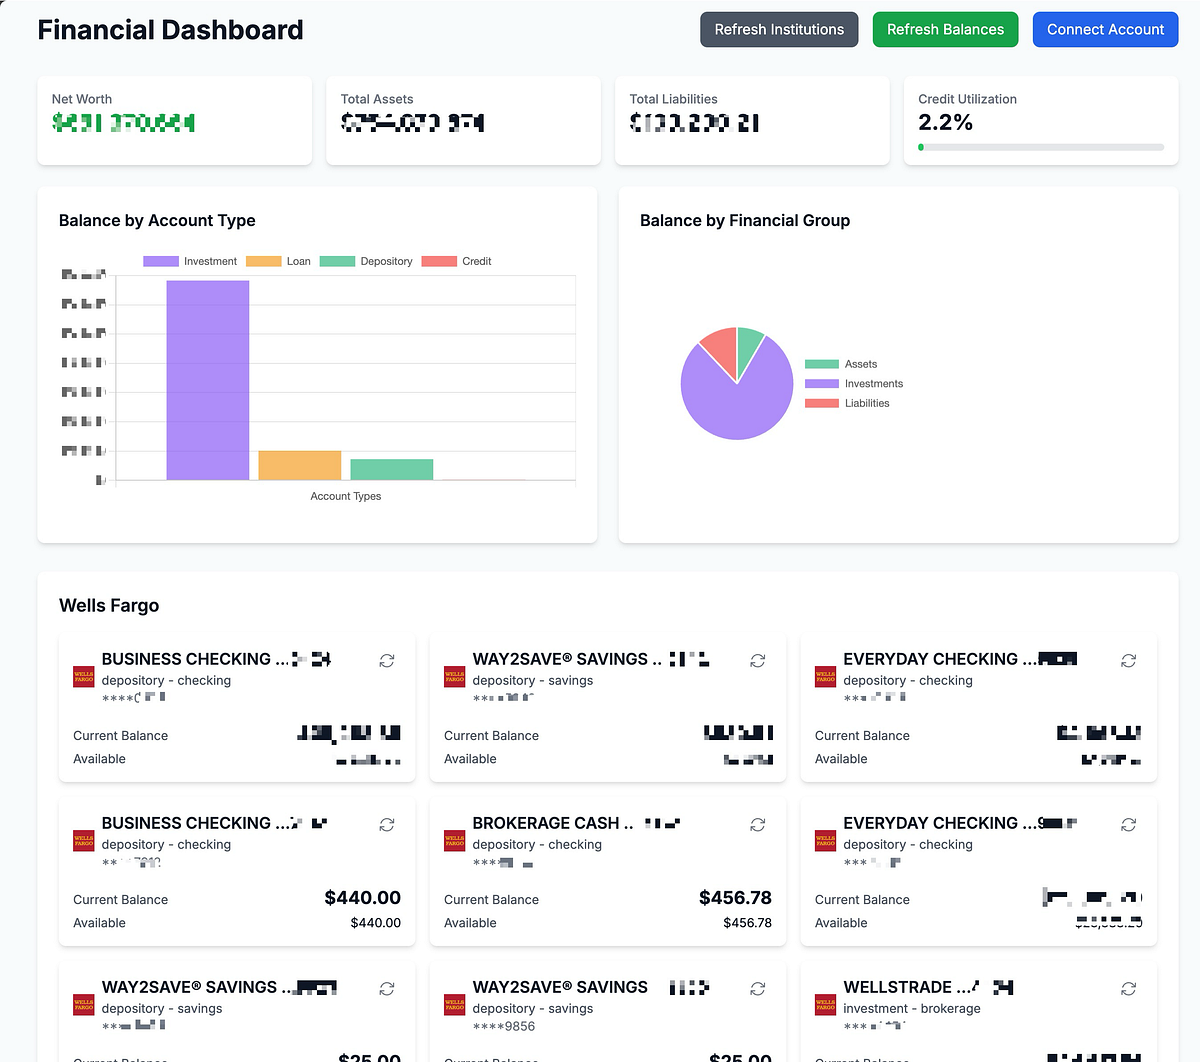Click the Refresh Balances button

[945, 29]
